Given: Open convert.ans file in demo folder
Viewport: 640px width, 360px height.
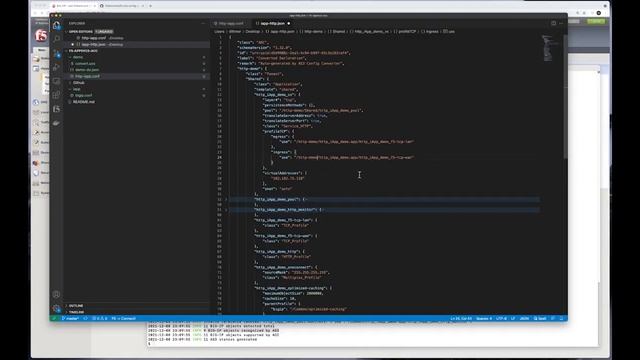Looking at the screenshot, I should [137, 63].
